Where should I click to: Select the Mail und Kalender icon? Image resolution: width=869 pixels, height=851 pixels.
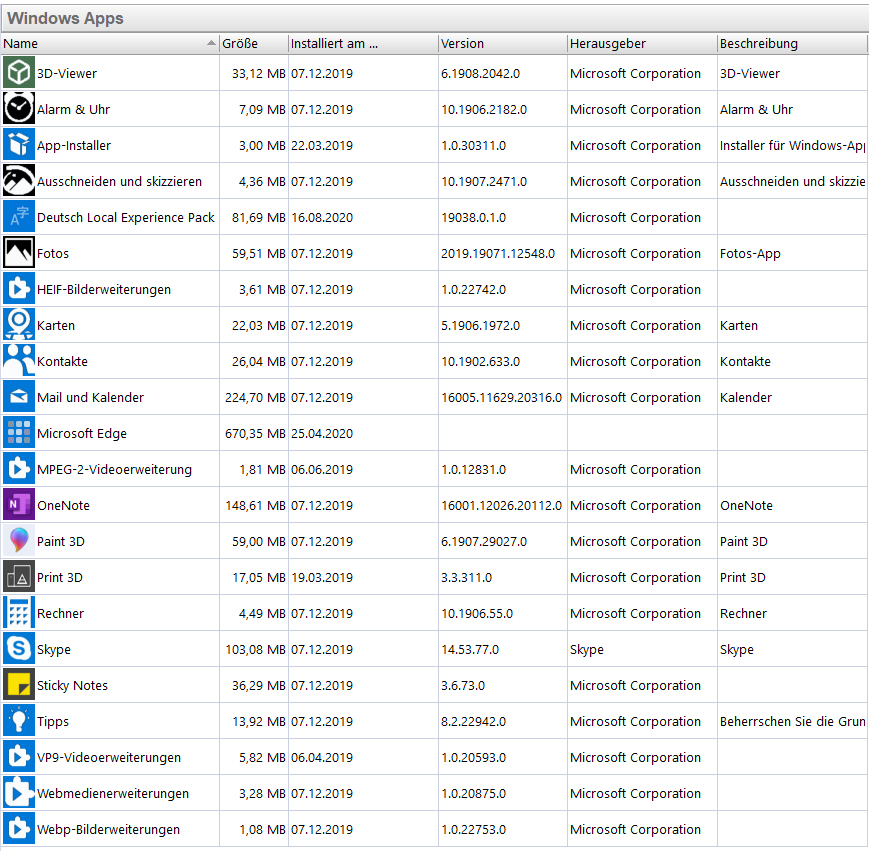(x=19, y=397)
